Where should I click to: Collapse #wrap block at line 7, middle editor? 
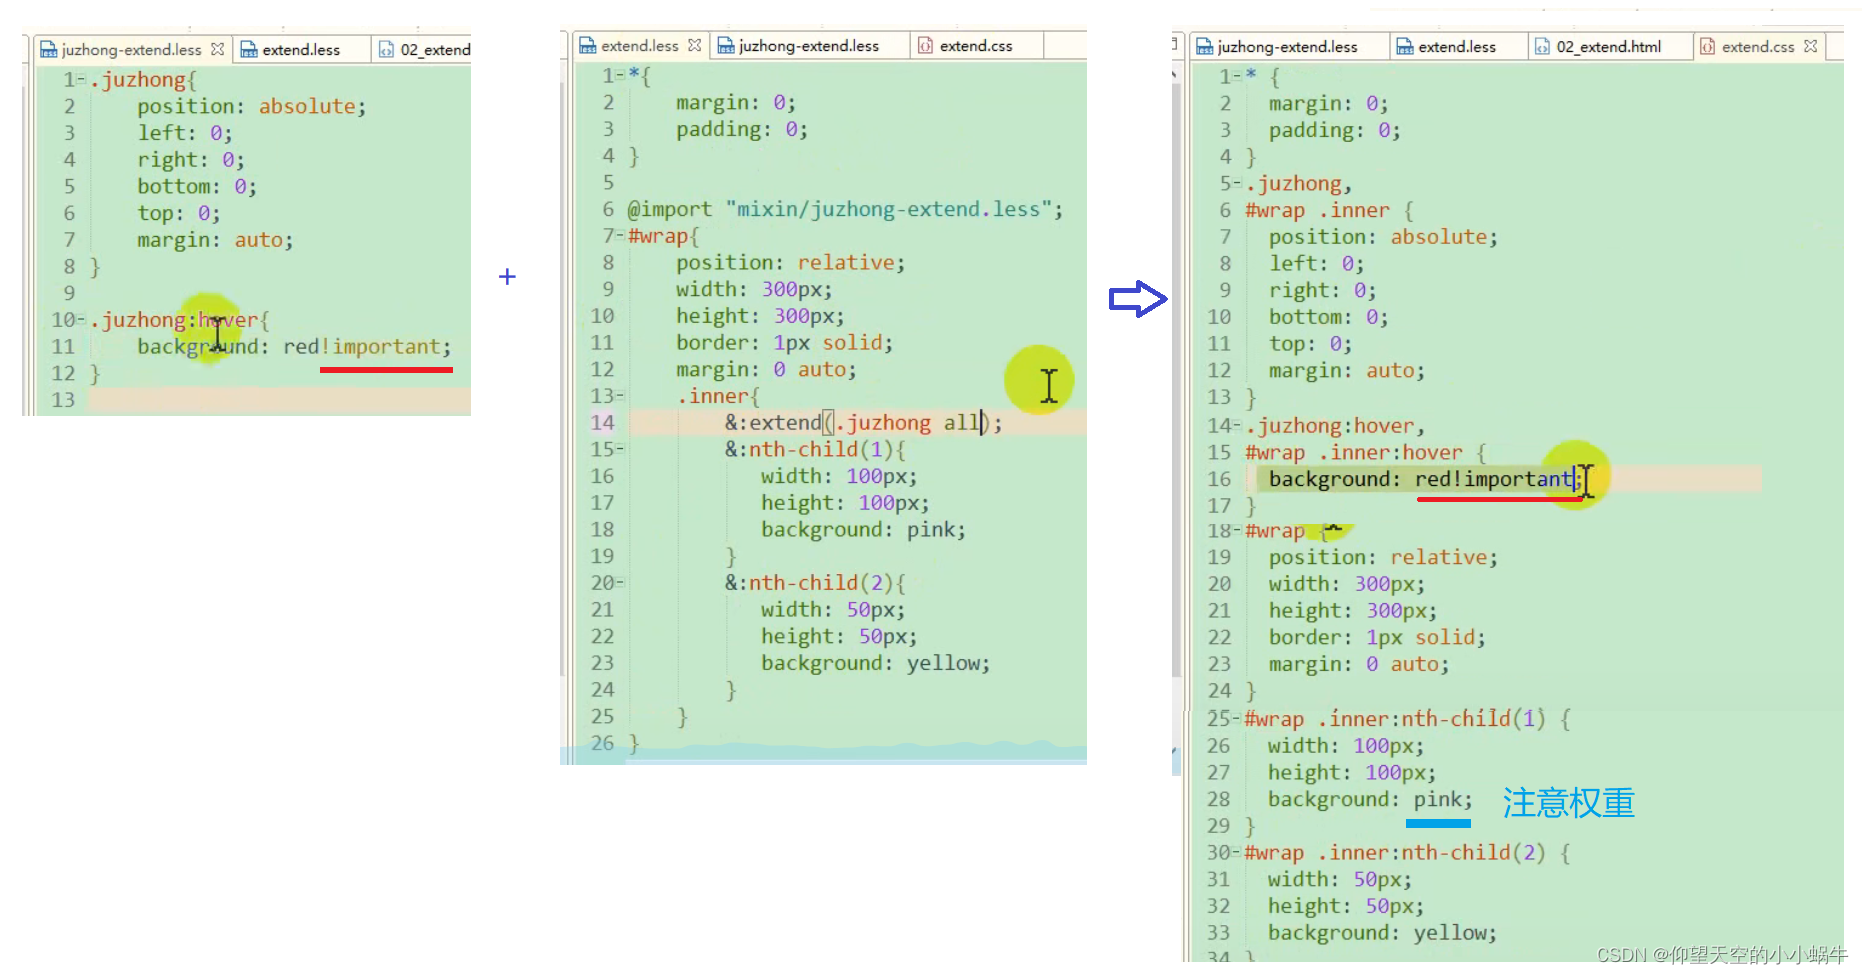click(x=620, y=236)
